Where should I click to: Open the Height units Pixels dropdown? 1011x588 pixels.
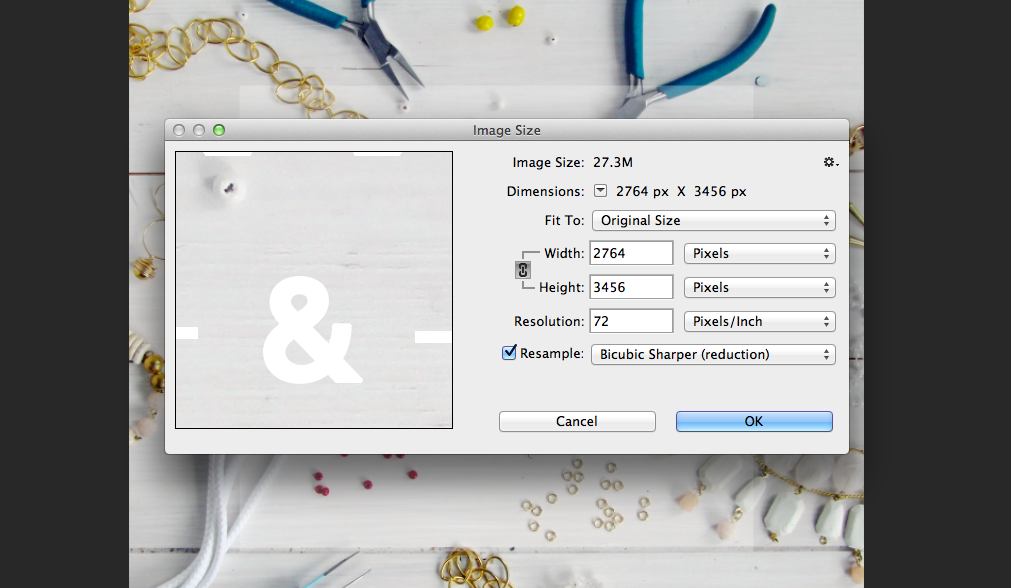(760, 288)
